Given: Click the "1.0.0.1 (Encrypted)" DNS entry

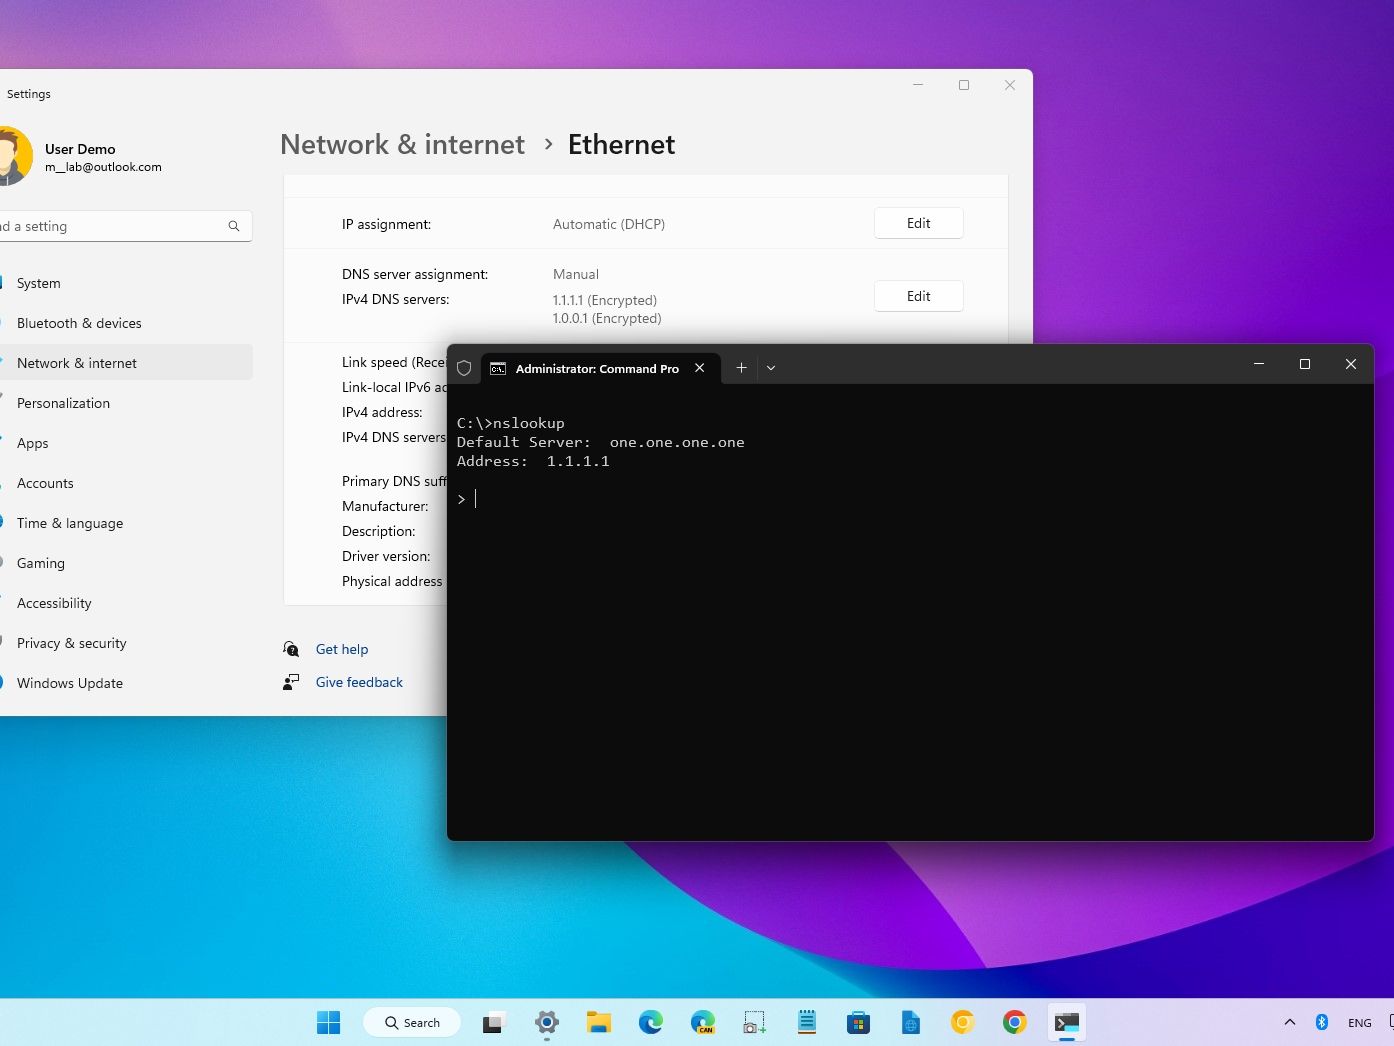Looking at the screenshot, I should 607,318.
